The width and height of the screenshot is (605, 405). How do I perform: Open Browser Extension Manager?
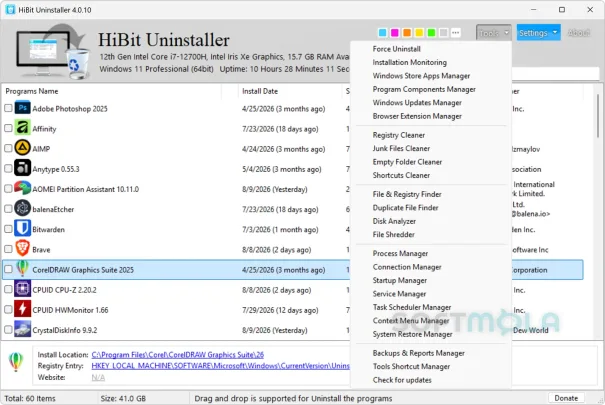point(417,116)
